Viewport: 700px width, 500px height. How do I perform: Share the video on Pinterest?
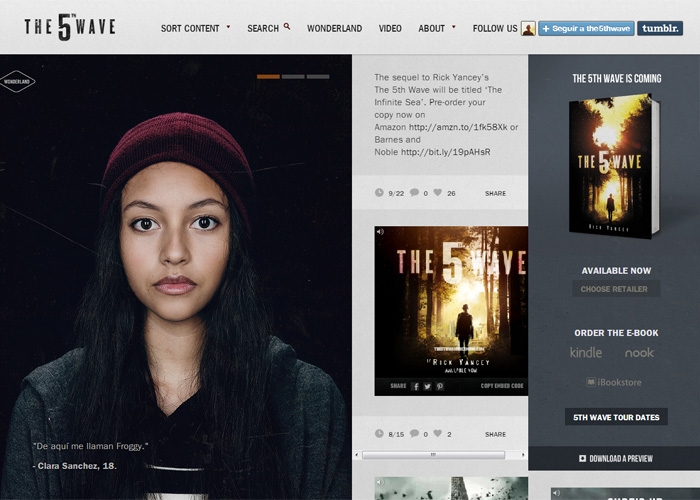click(x=440, y=387)
